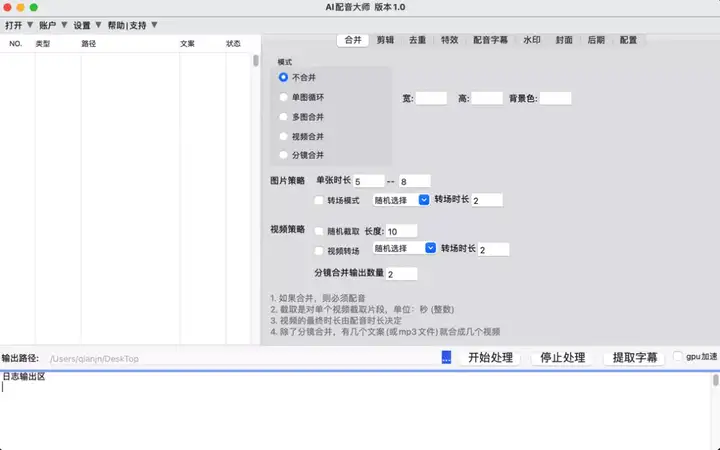Click the 分镜合并输出数量 field
The height and width of the screenshot is (450, 720).
(x=402, y=274)
